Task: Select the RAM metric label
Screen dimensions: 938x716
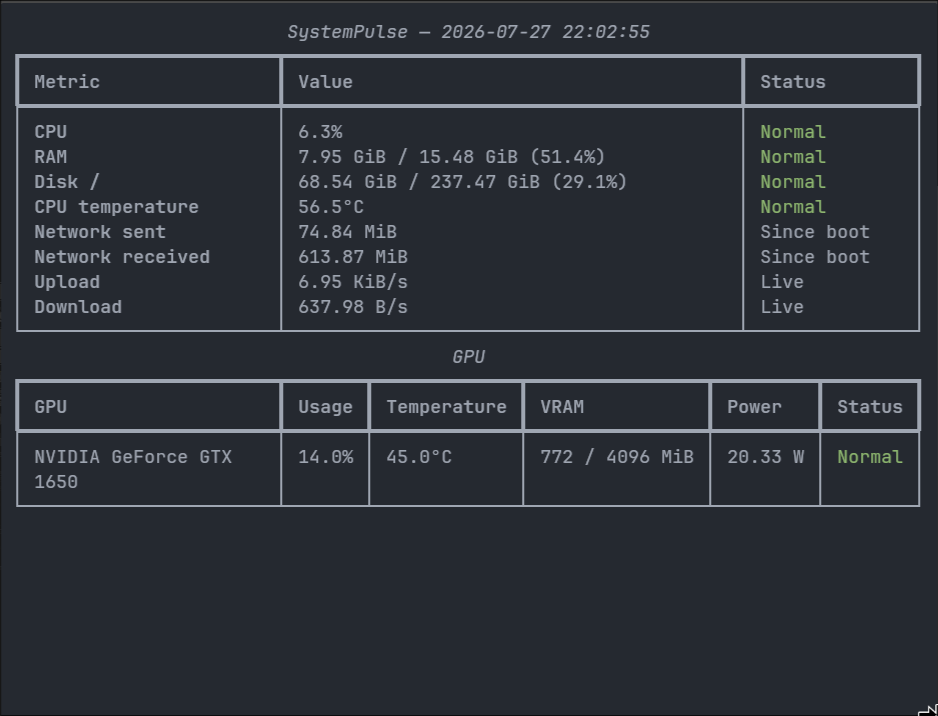Action: coord(50,157)
